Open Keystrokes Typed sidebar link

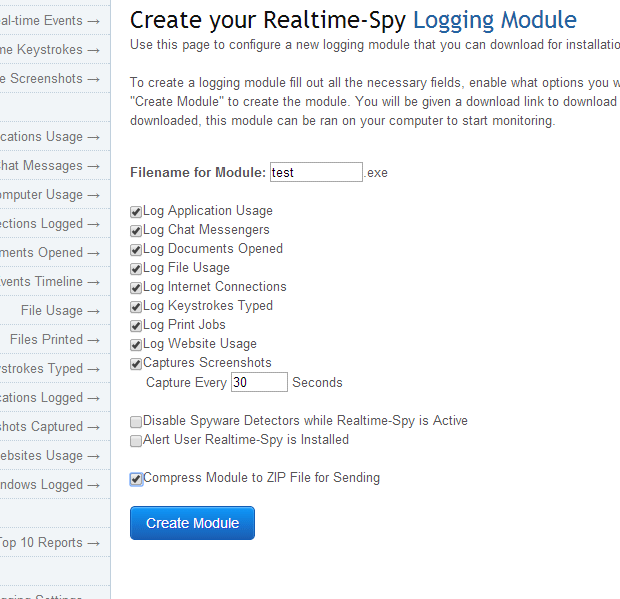click(50, 368)
